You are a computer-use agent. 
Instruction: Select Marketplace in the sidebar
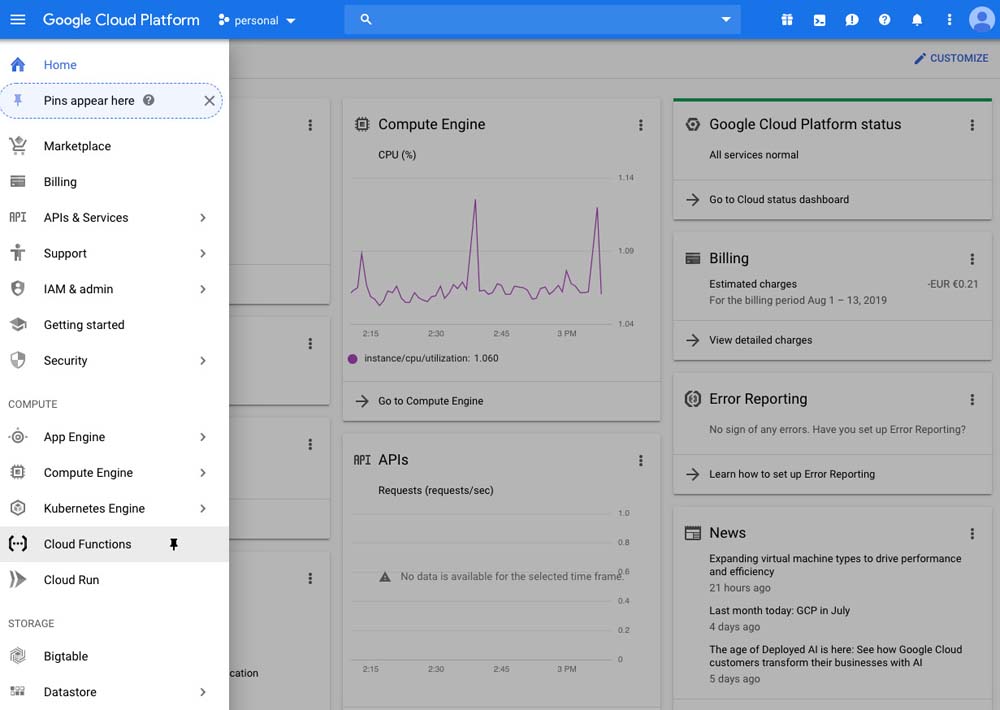(77, 146)
